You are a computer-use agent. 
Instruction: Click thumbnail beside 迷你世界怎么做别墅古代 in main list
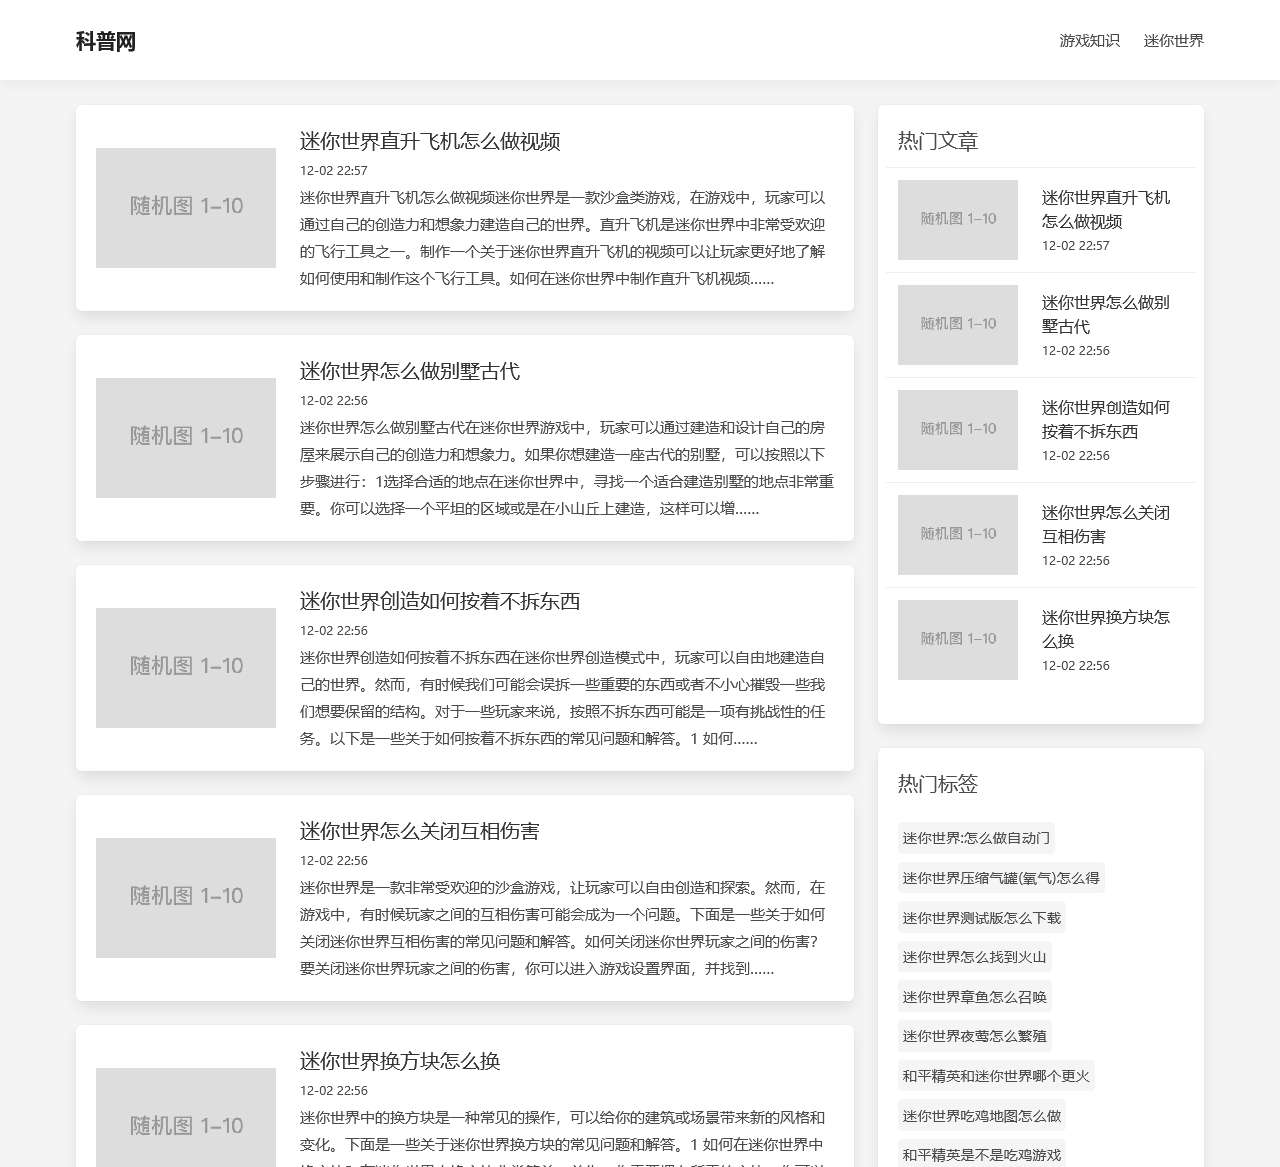pos(186,438)
